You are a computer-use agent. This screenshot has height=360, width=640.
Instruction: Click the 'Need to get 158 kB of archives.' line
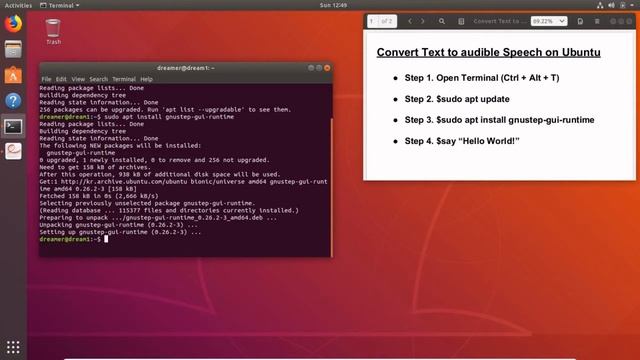point(95,167)
